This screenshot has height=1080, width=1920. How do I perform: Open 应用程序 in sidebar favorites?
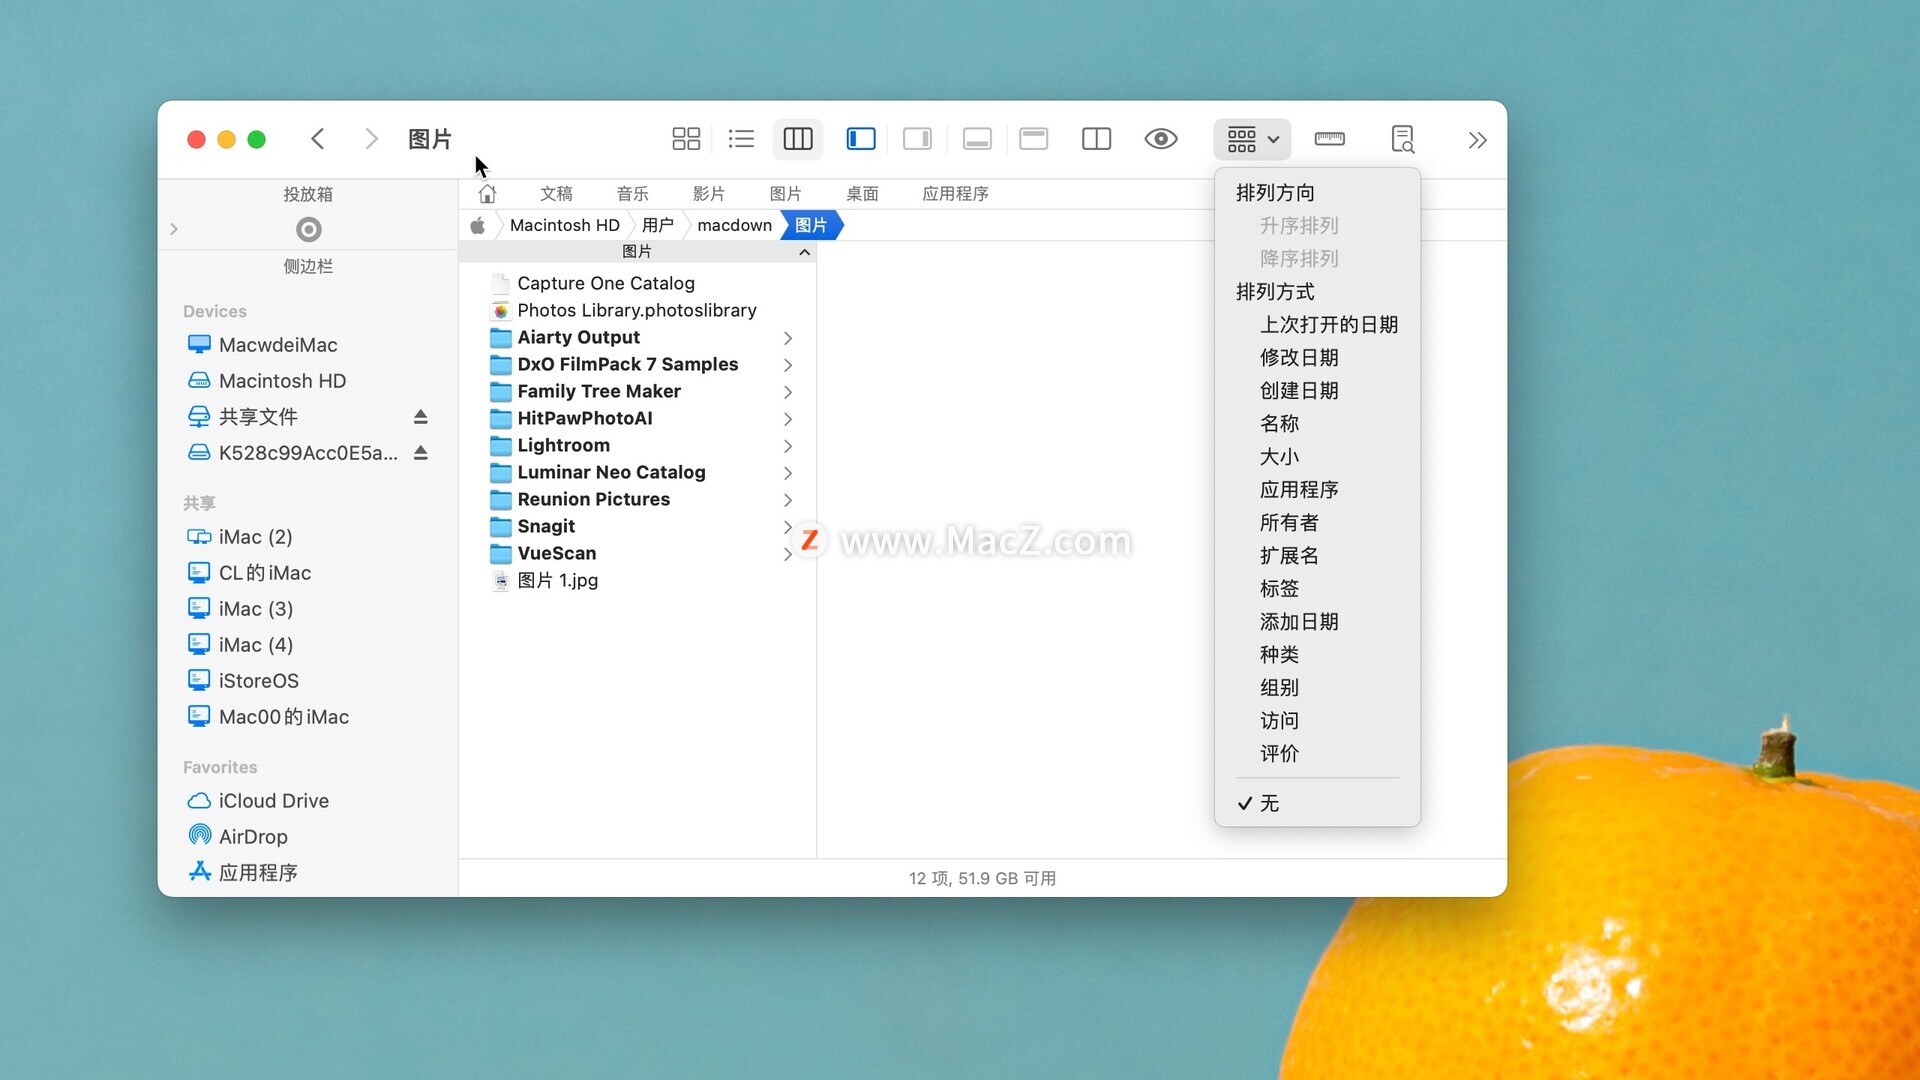pyautogui.click(x=243, y=873)
